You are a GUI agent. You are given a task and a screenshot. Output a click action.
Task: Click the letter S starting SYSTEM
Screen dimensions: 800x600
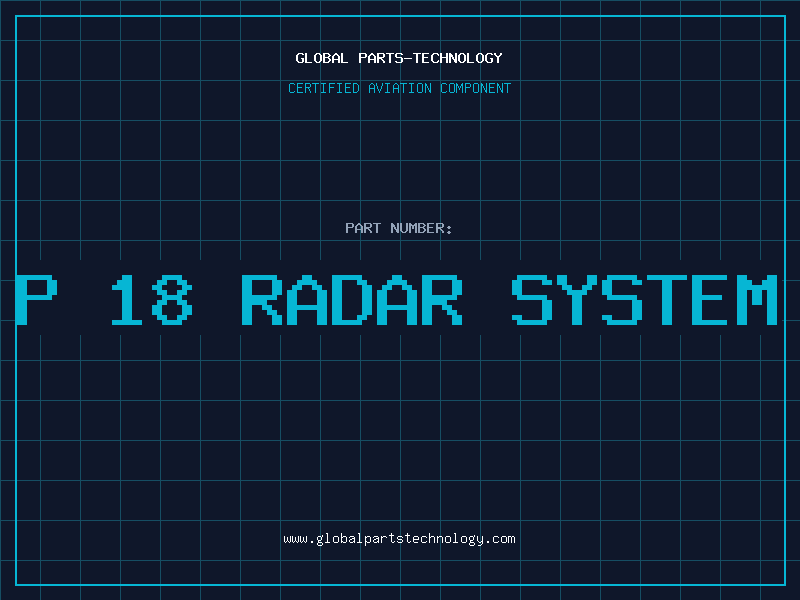pyautogui.click(x=532, y=299)
